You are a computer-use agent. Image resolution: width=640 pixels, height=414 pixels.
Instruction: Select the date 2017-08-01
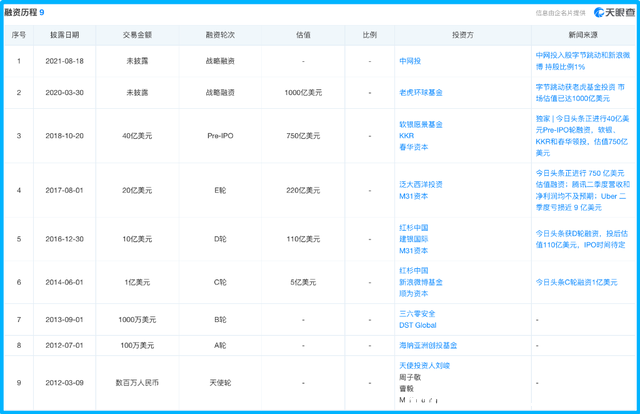pos(64,190)
